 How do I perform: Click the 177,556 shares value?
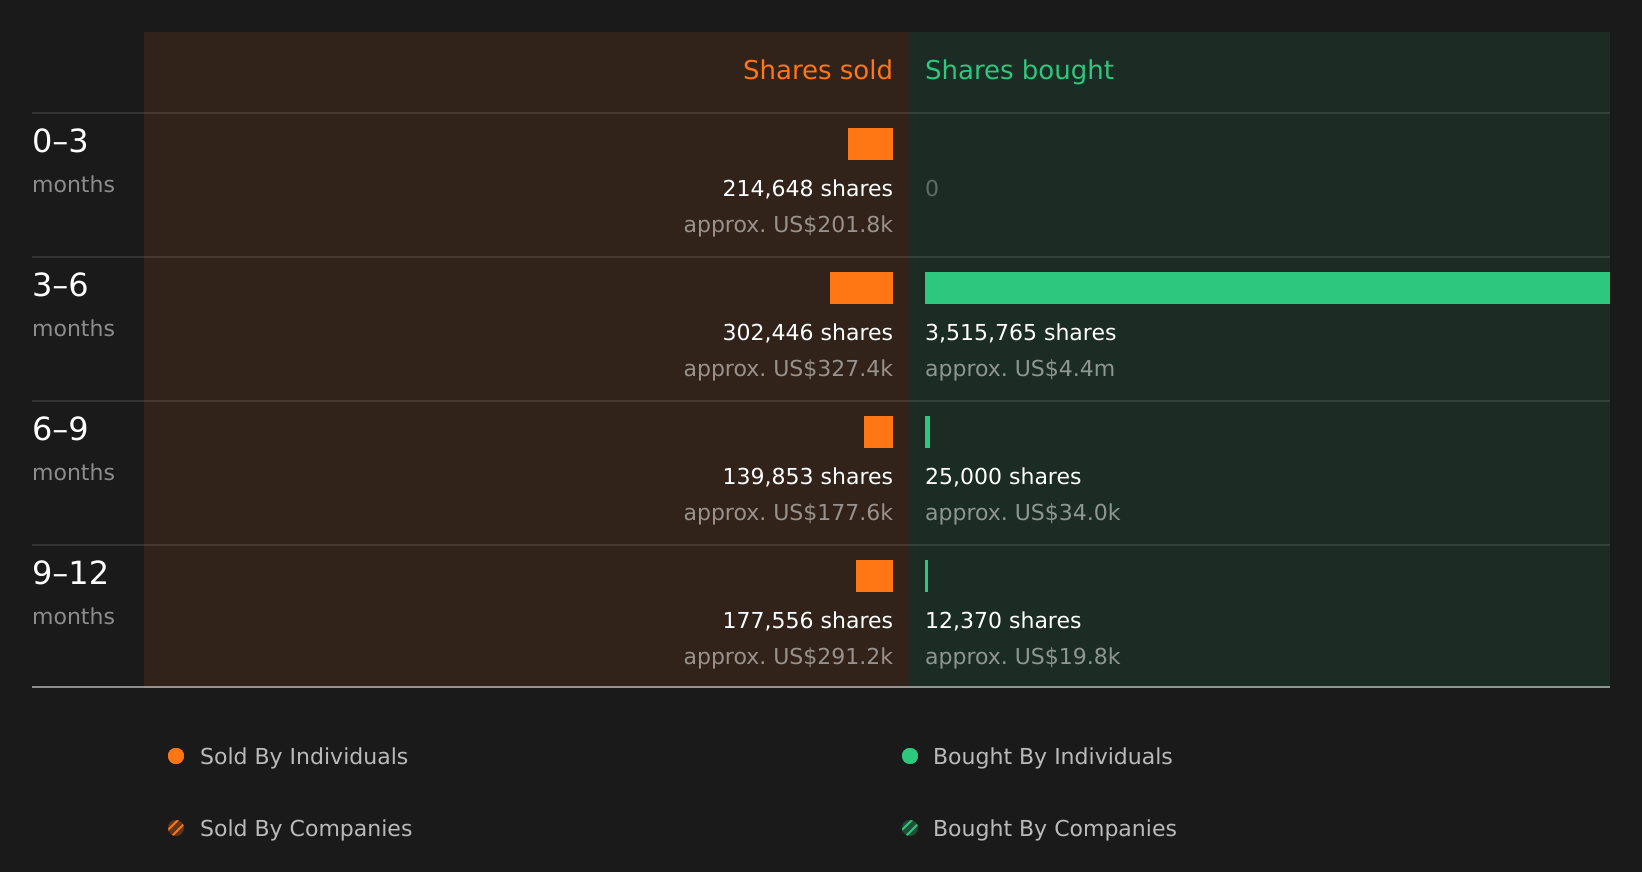807,620
